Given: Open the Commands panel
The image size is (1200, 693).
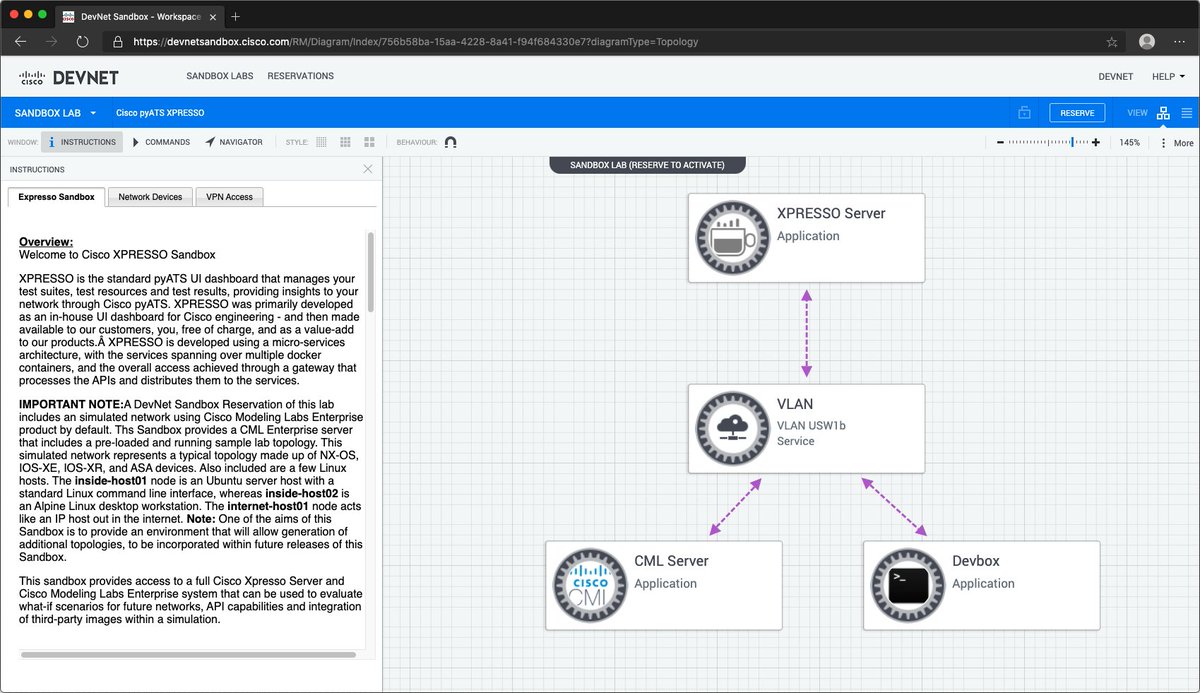Looking at the screenshot, I should (x=160, y=142).
